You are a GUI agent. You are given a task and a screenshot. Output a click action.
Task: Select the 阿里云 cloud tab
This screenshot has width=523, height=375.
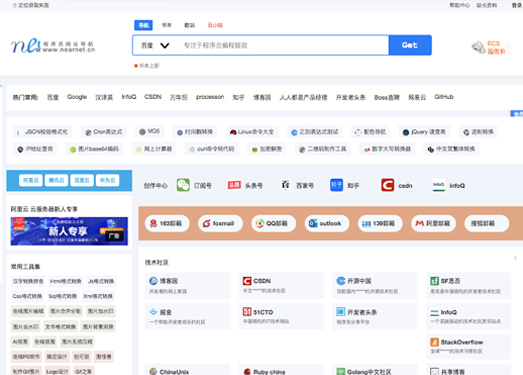coord(31,180)
